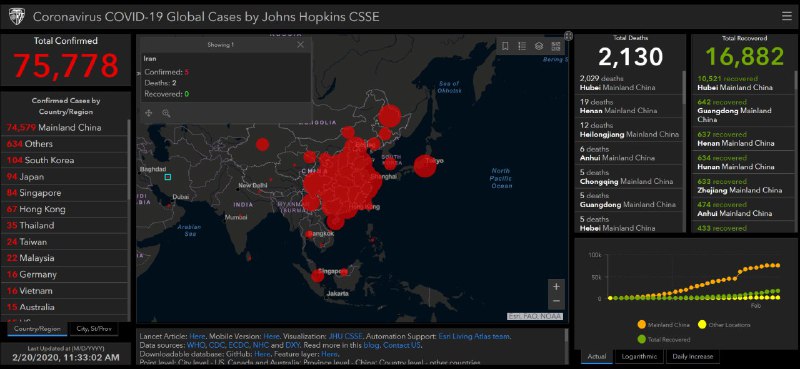Switch to the City, St/Prov tab

pyautogui.click(x=93, y=329)
